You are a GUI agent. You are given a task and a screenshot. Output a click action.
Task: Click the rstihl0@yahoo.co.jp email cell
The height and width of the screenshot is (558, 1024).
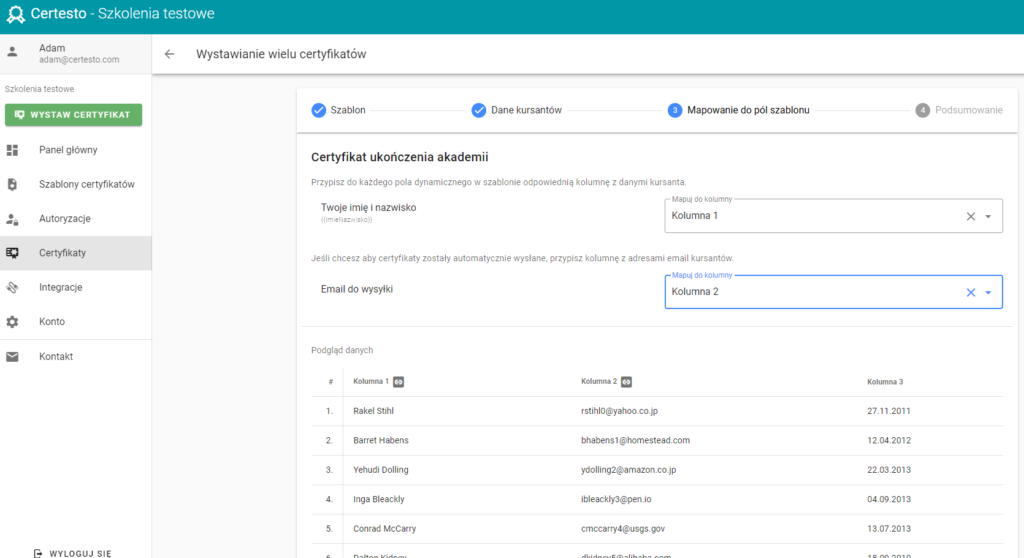[619, 411]
